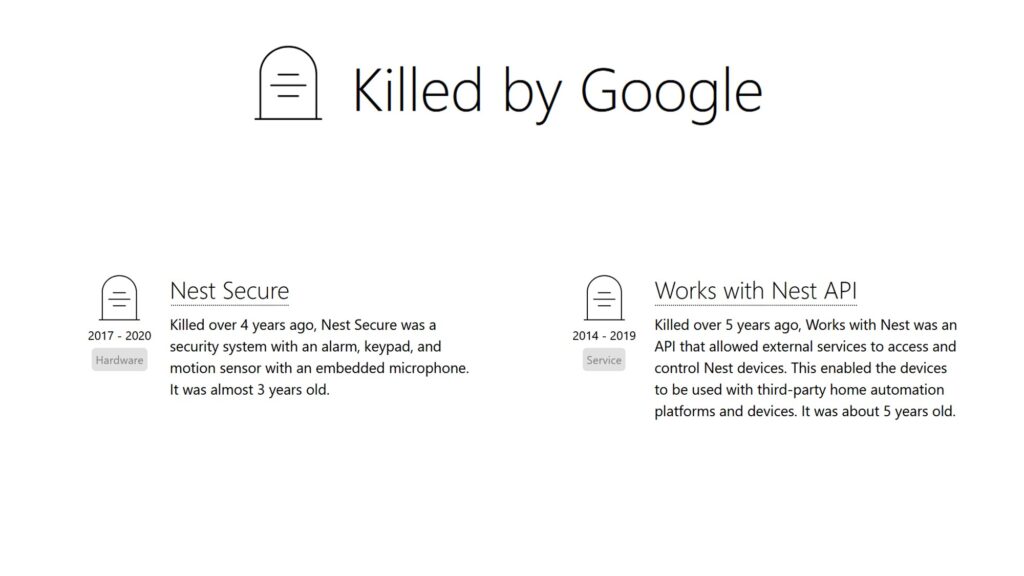This screenshot has width=1024, height=576.
Task: Open the Nest Secure title link
Action: pyautogui.click(x=229, y=291)
